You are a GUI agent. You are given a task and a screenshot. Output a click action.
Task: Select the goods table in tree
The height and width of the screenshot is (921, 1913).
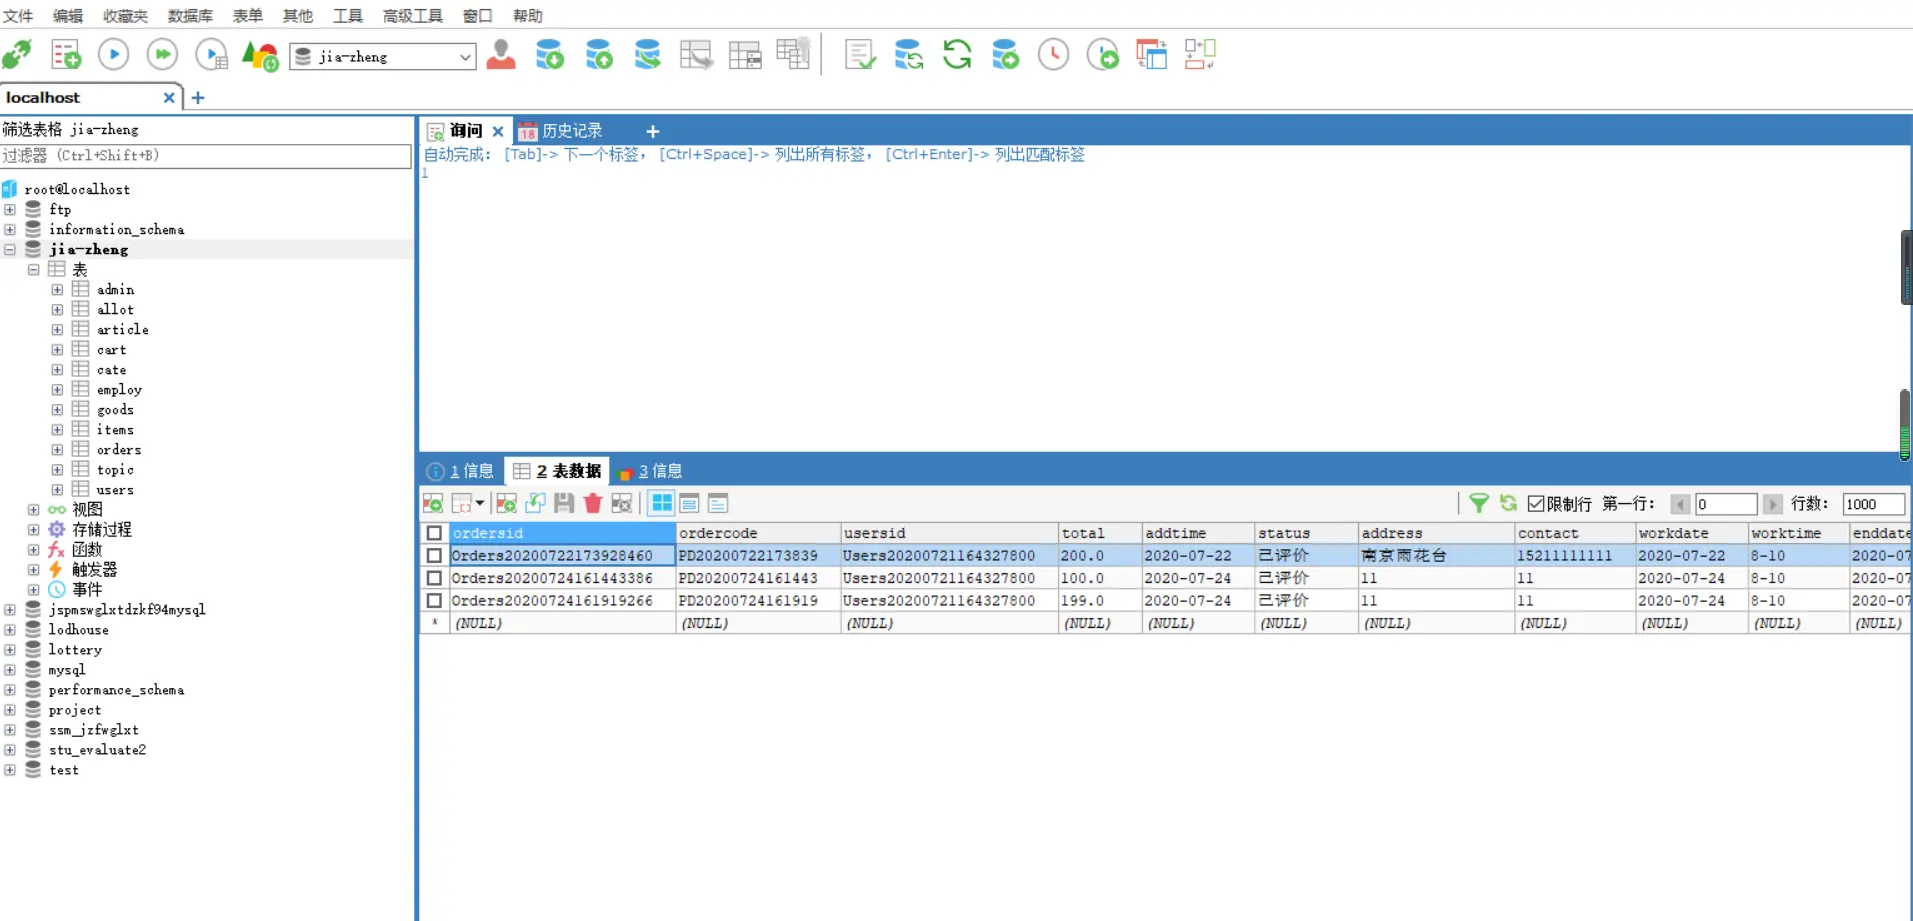115,410
